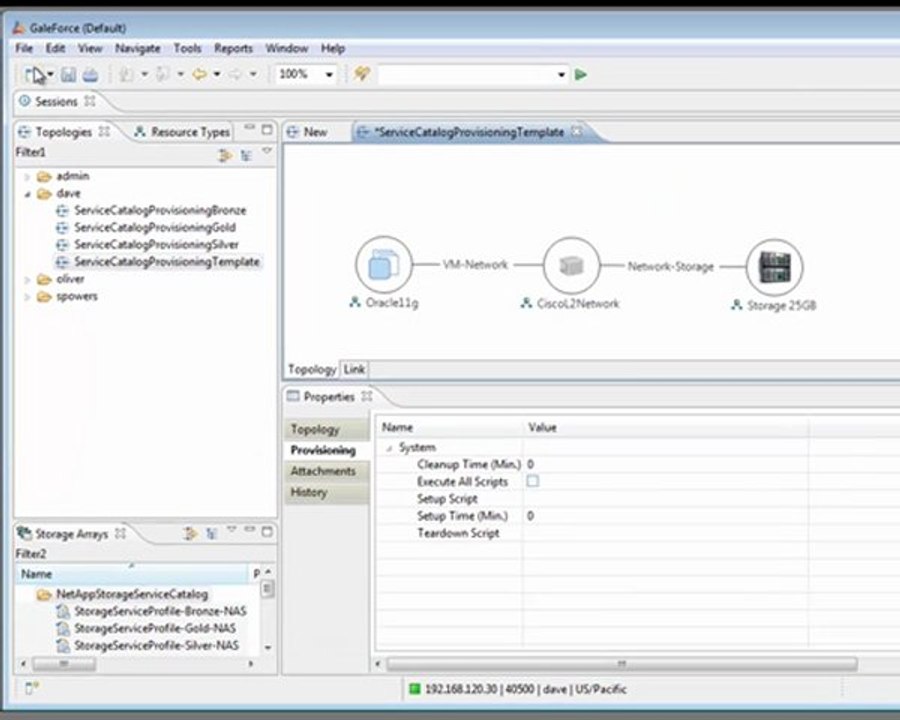The width and height of the screenshot is (900, 720).
Task: Open ServiceCatalogProvisioningSilver topology
Action: pyautogui.click(x=156, y=245)
